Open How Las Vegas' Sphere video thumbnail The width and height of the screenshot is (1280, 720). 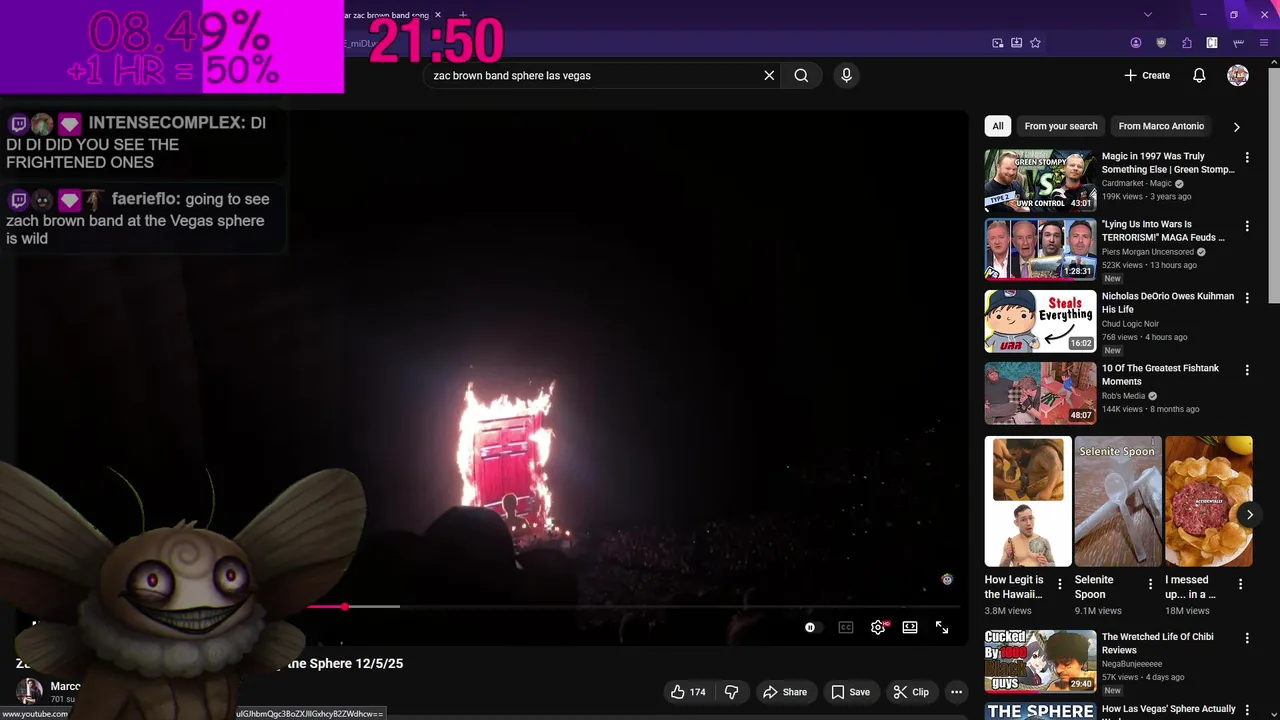1040,710
